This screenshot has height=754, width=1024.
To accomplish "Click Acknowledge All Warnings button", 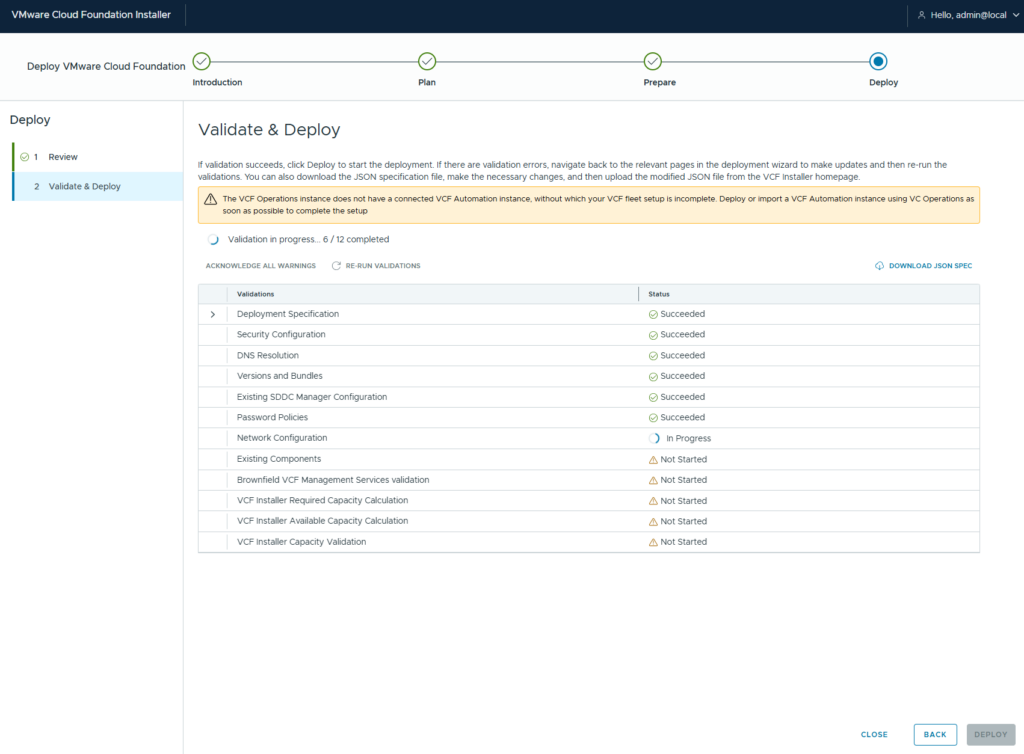I will click(x=261, y=266).
